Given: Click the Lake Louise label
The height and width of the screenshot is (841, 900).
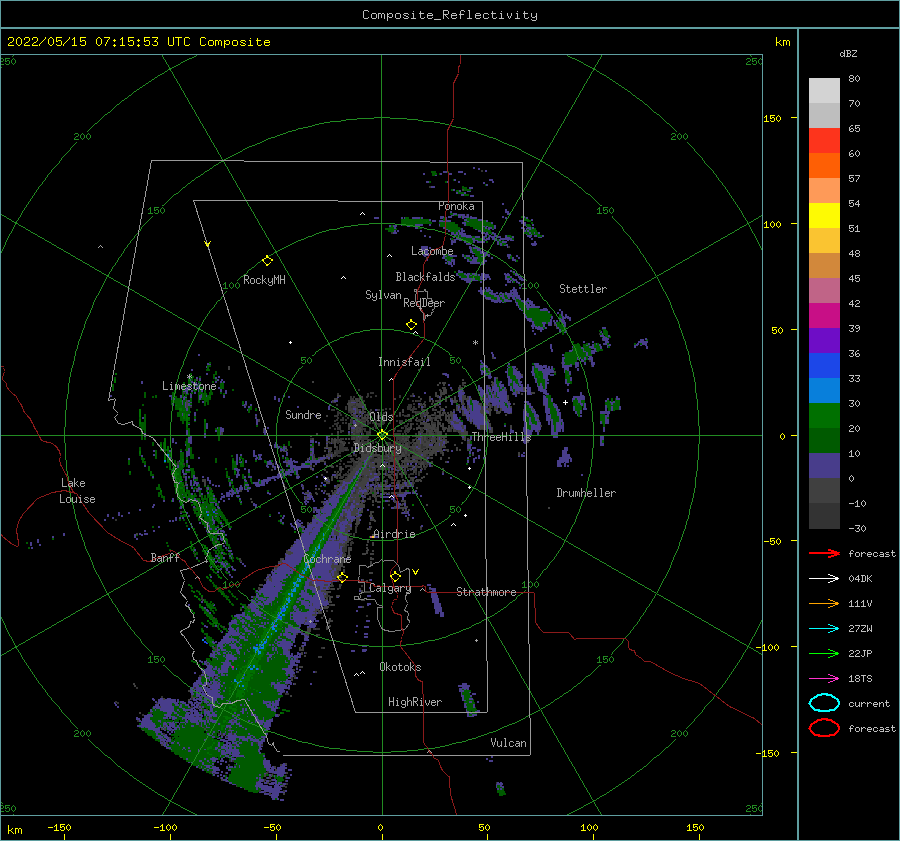Looking at the screenshot, I should [77, 491].
